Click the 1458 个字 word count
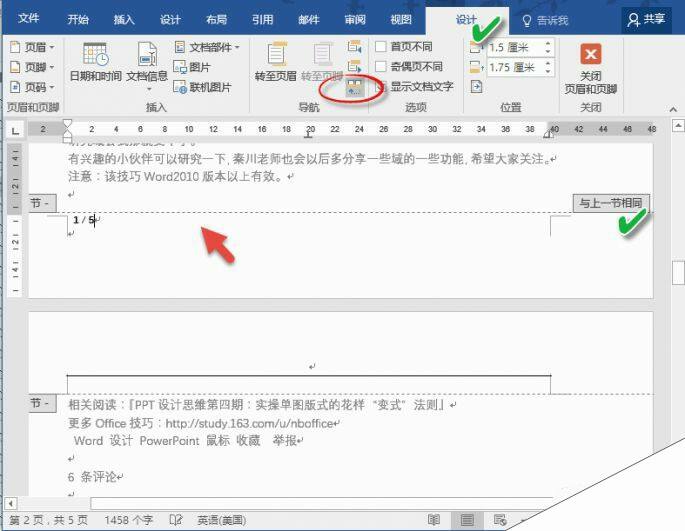This screenshot has height=531, width=685. [128, 520]
